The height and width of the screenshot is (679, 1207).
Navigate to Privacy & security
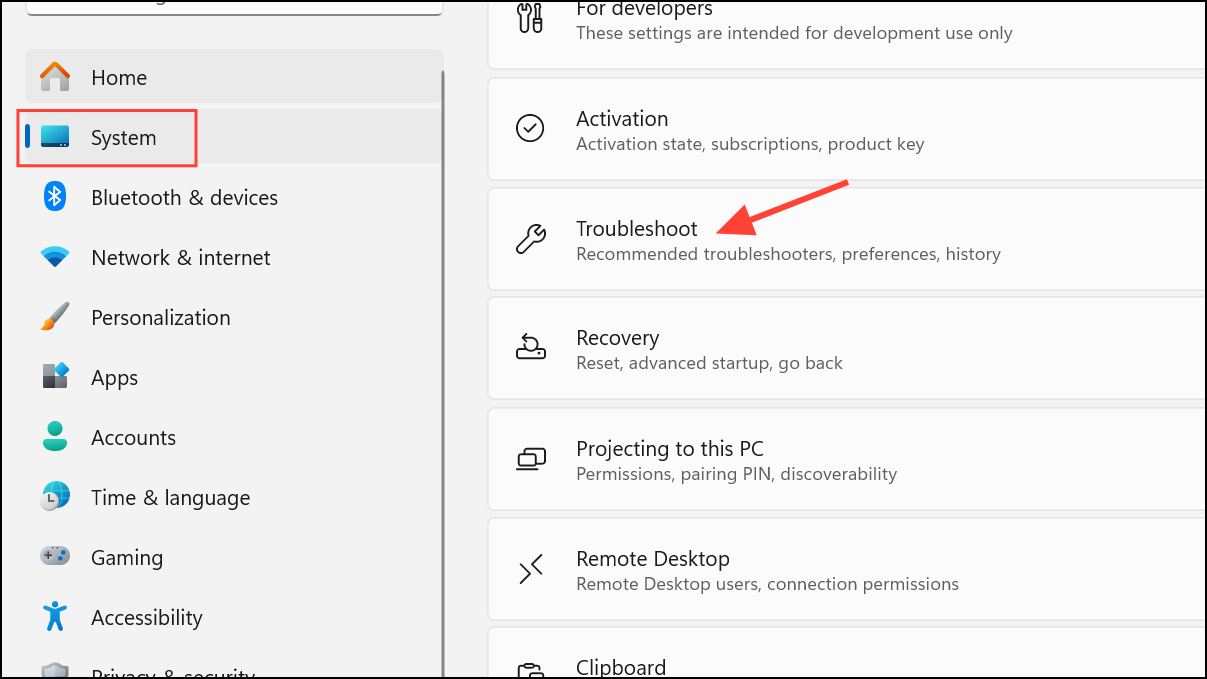[x=171, y=671]
